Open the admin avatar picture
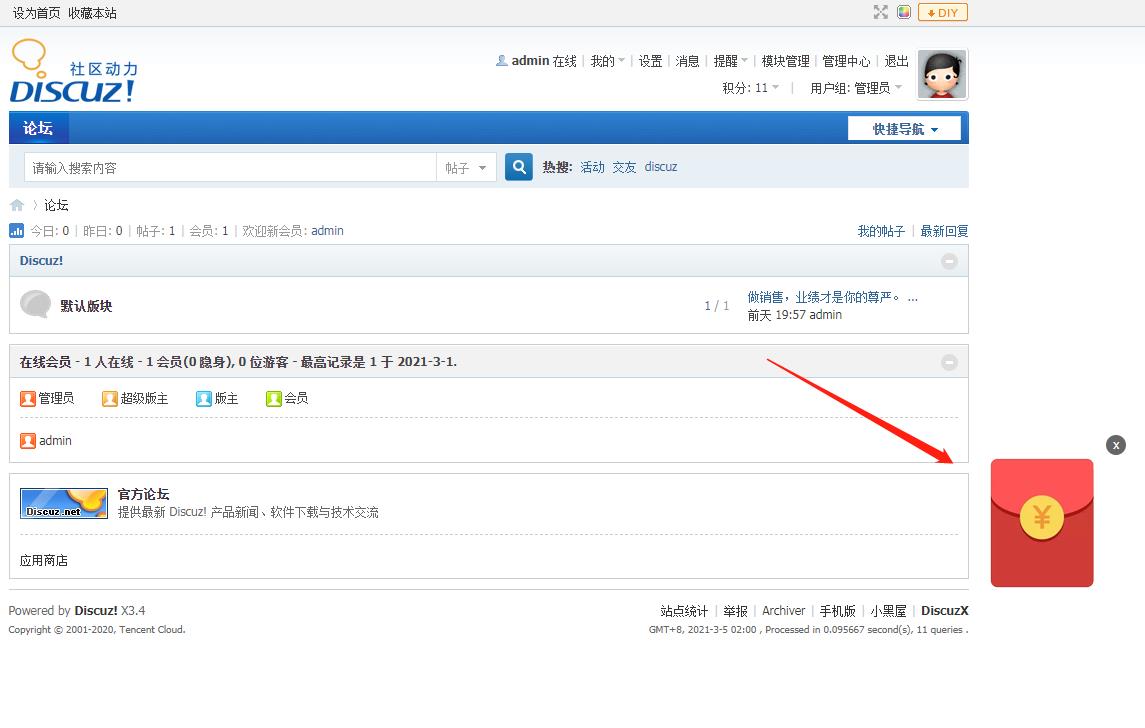 942,74
